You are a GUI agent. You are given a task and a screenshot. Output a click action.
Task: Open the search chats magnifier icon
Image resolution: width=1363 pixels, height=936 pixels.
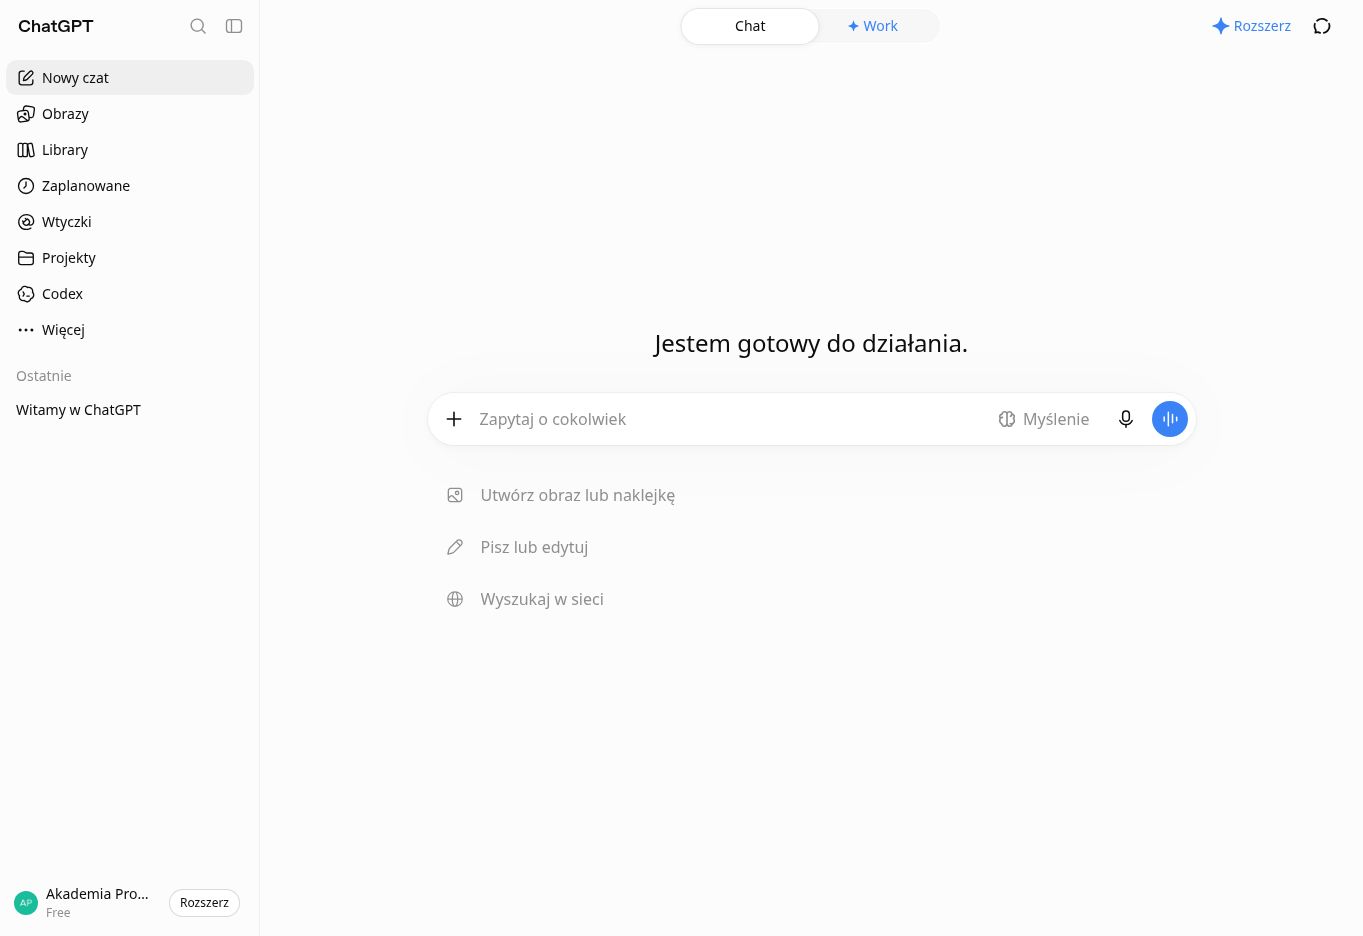pyautogui.click(x=198, y=26)
